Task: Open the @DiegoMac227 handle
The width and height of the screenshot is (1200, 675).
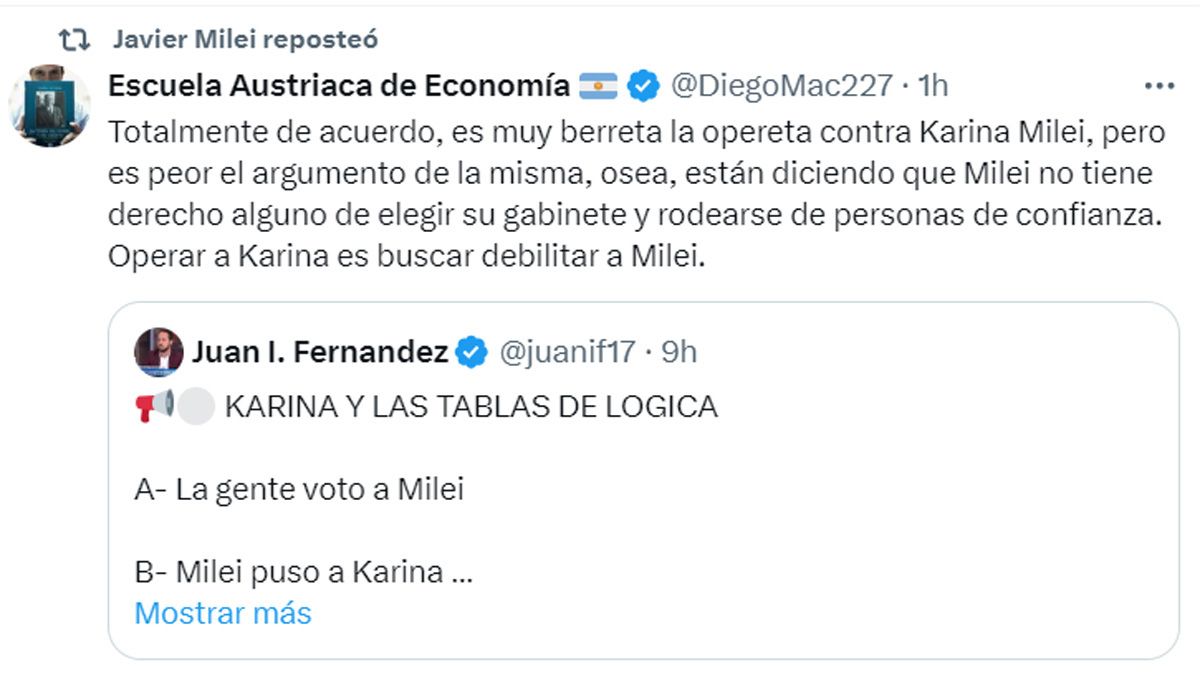Action: [x=780, y=86]
